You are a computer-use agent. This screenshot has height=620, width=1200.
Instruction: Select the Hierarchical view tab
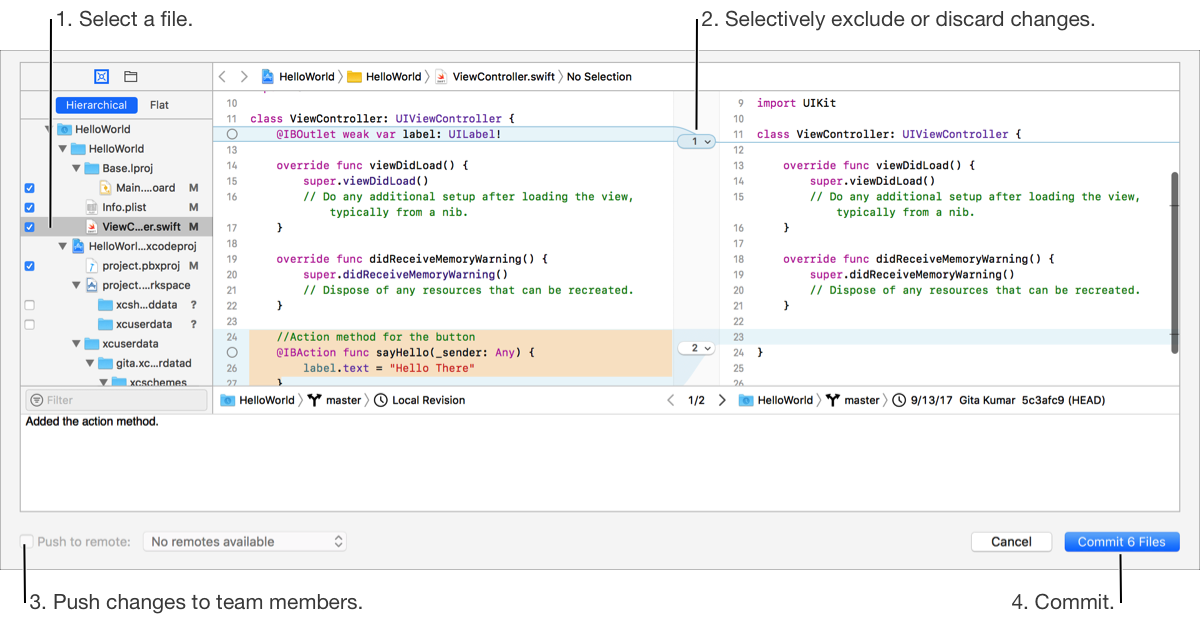point(97,105)
